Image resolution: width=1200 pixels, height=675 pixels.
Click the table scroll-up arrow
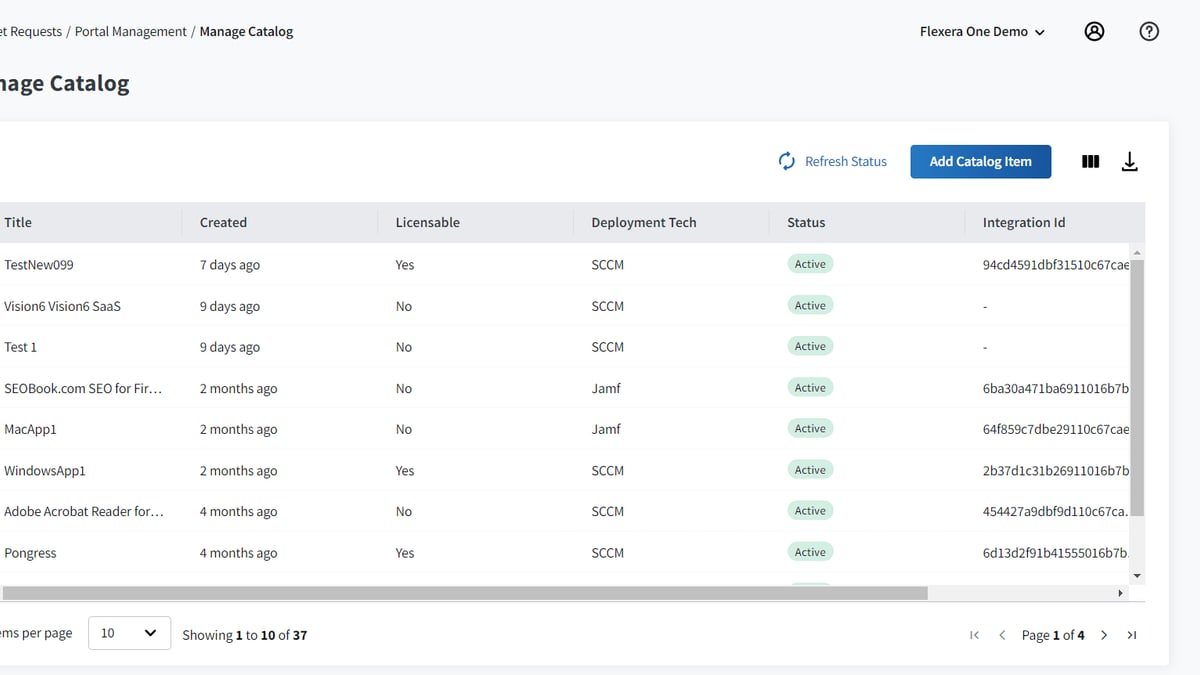(1137, 252)
